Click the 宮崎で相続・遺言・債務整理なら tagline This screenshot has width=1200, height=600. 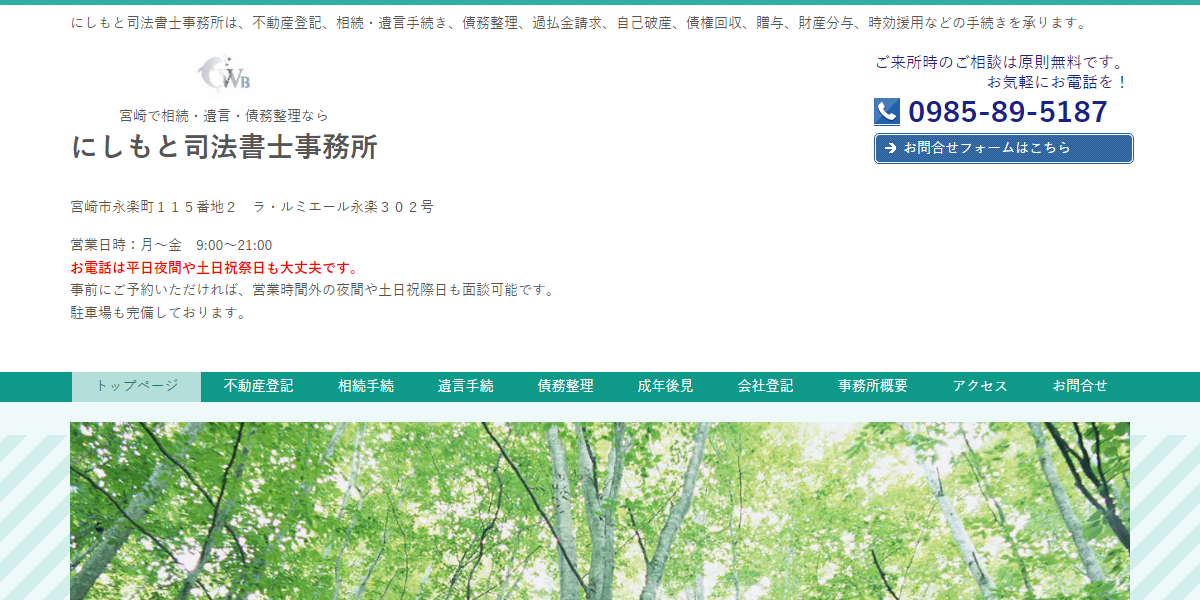pos(224,115)
